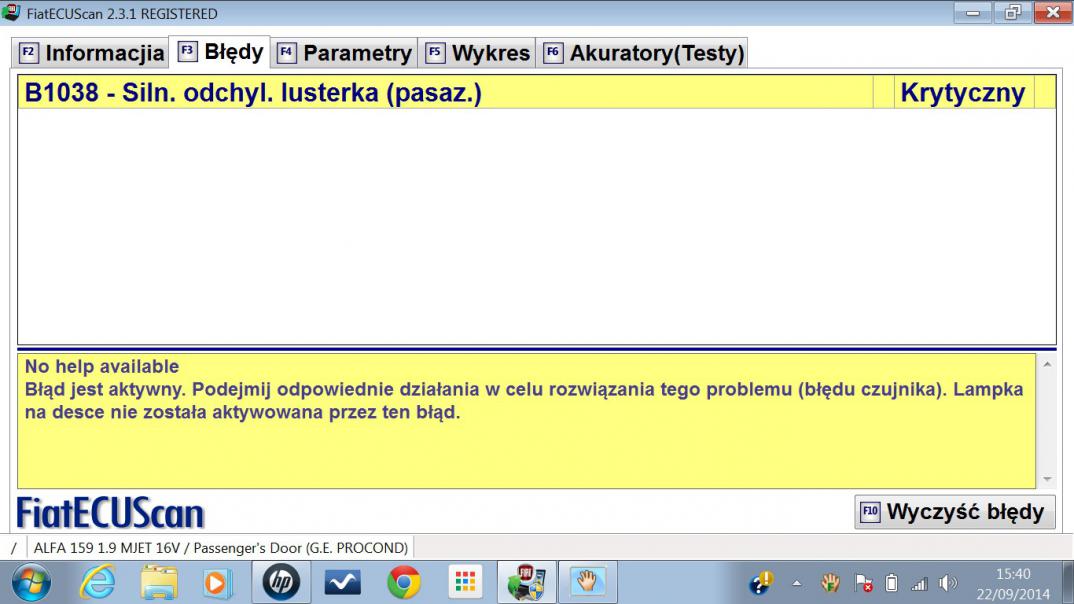Go to the Akuratory(Testy) tab
1074x604 pixels.
[x=642, y=53]
